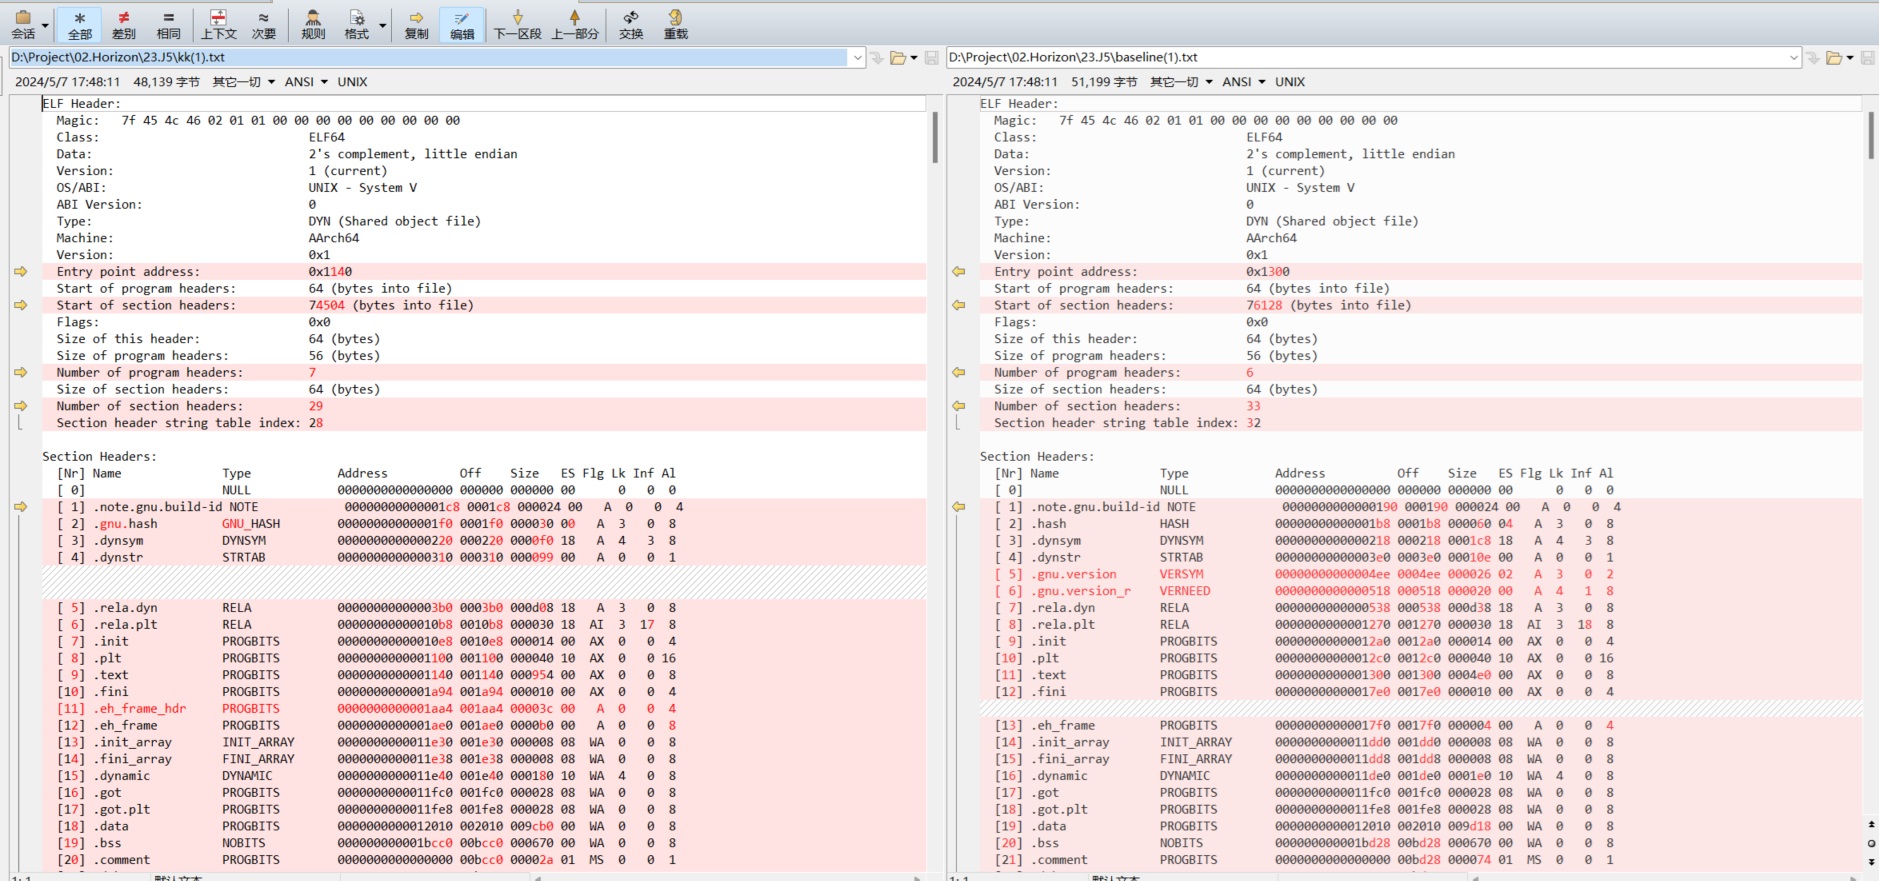Screen dimensions: 1879x881
Task: Click the 格式 (Format) file icon
Action: point(356,24)
